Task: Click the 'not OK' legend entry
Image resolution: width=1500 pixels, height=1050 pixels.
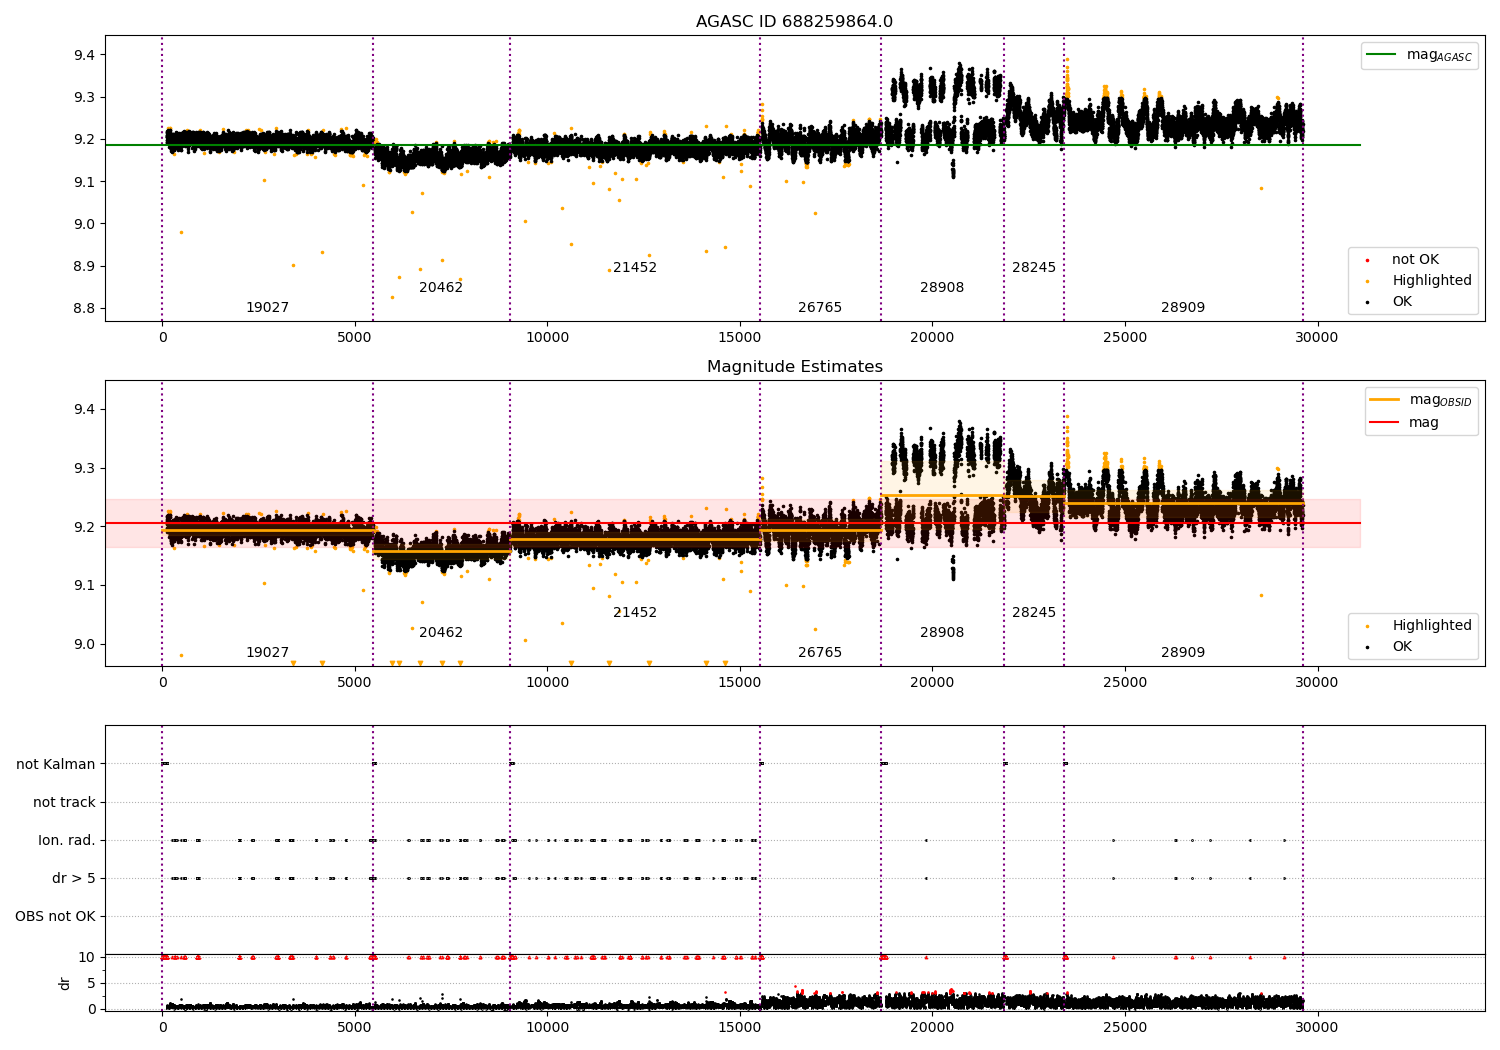Action: [x=1415, y=260]
